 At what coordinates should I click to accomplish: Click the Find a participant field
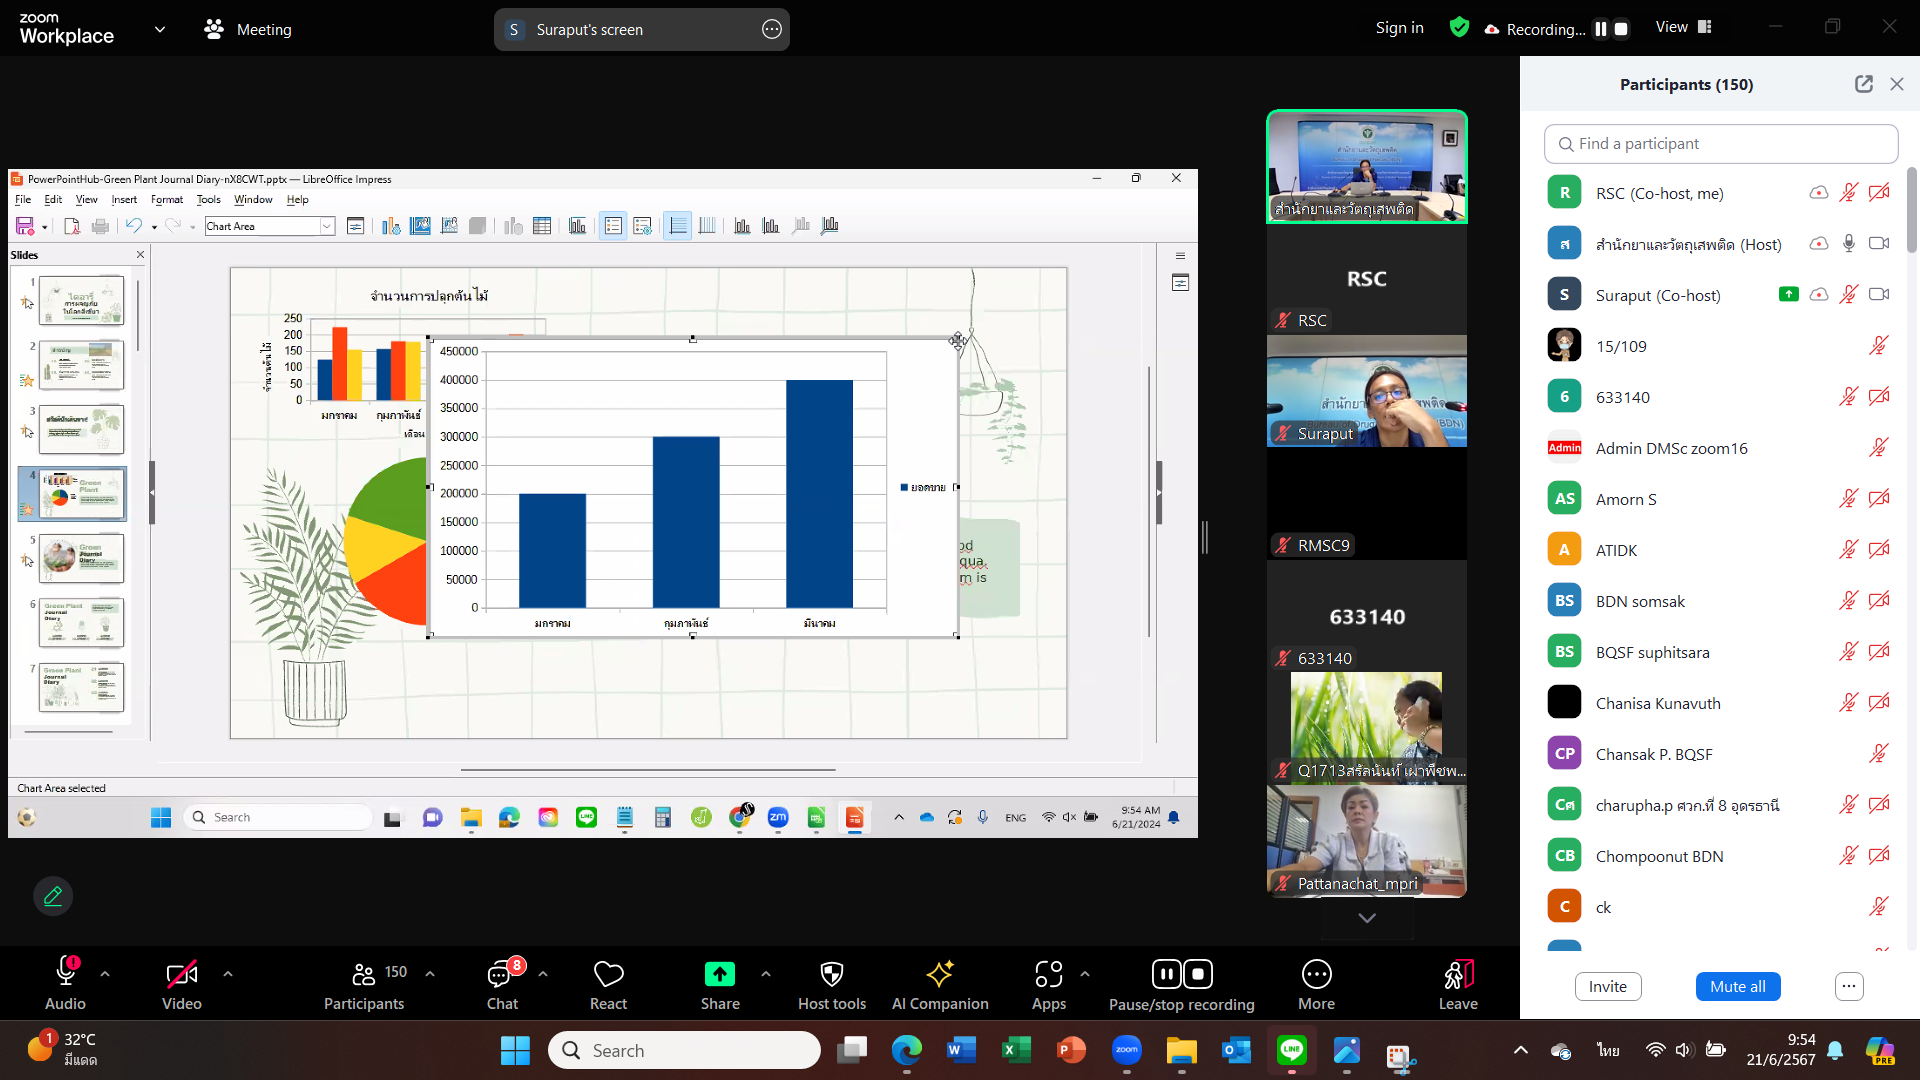tap(1720, 144)
